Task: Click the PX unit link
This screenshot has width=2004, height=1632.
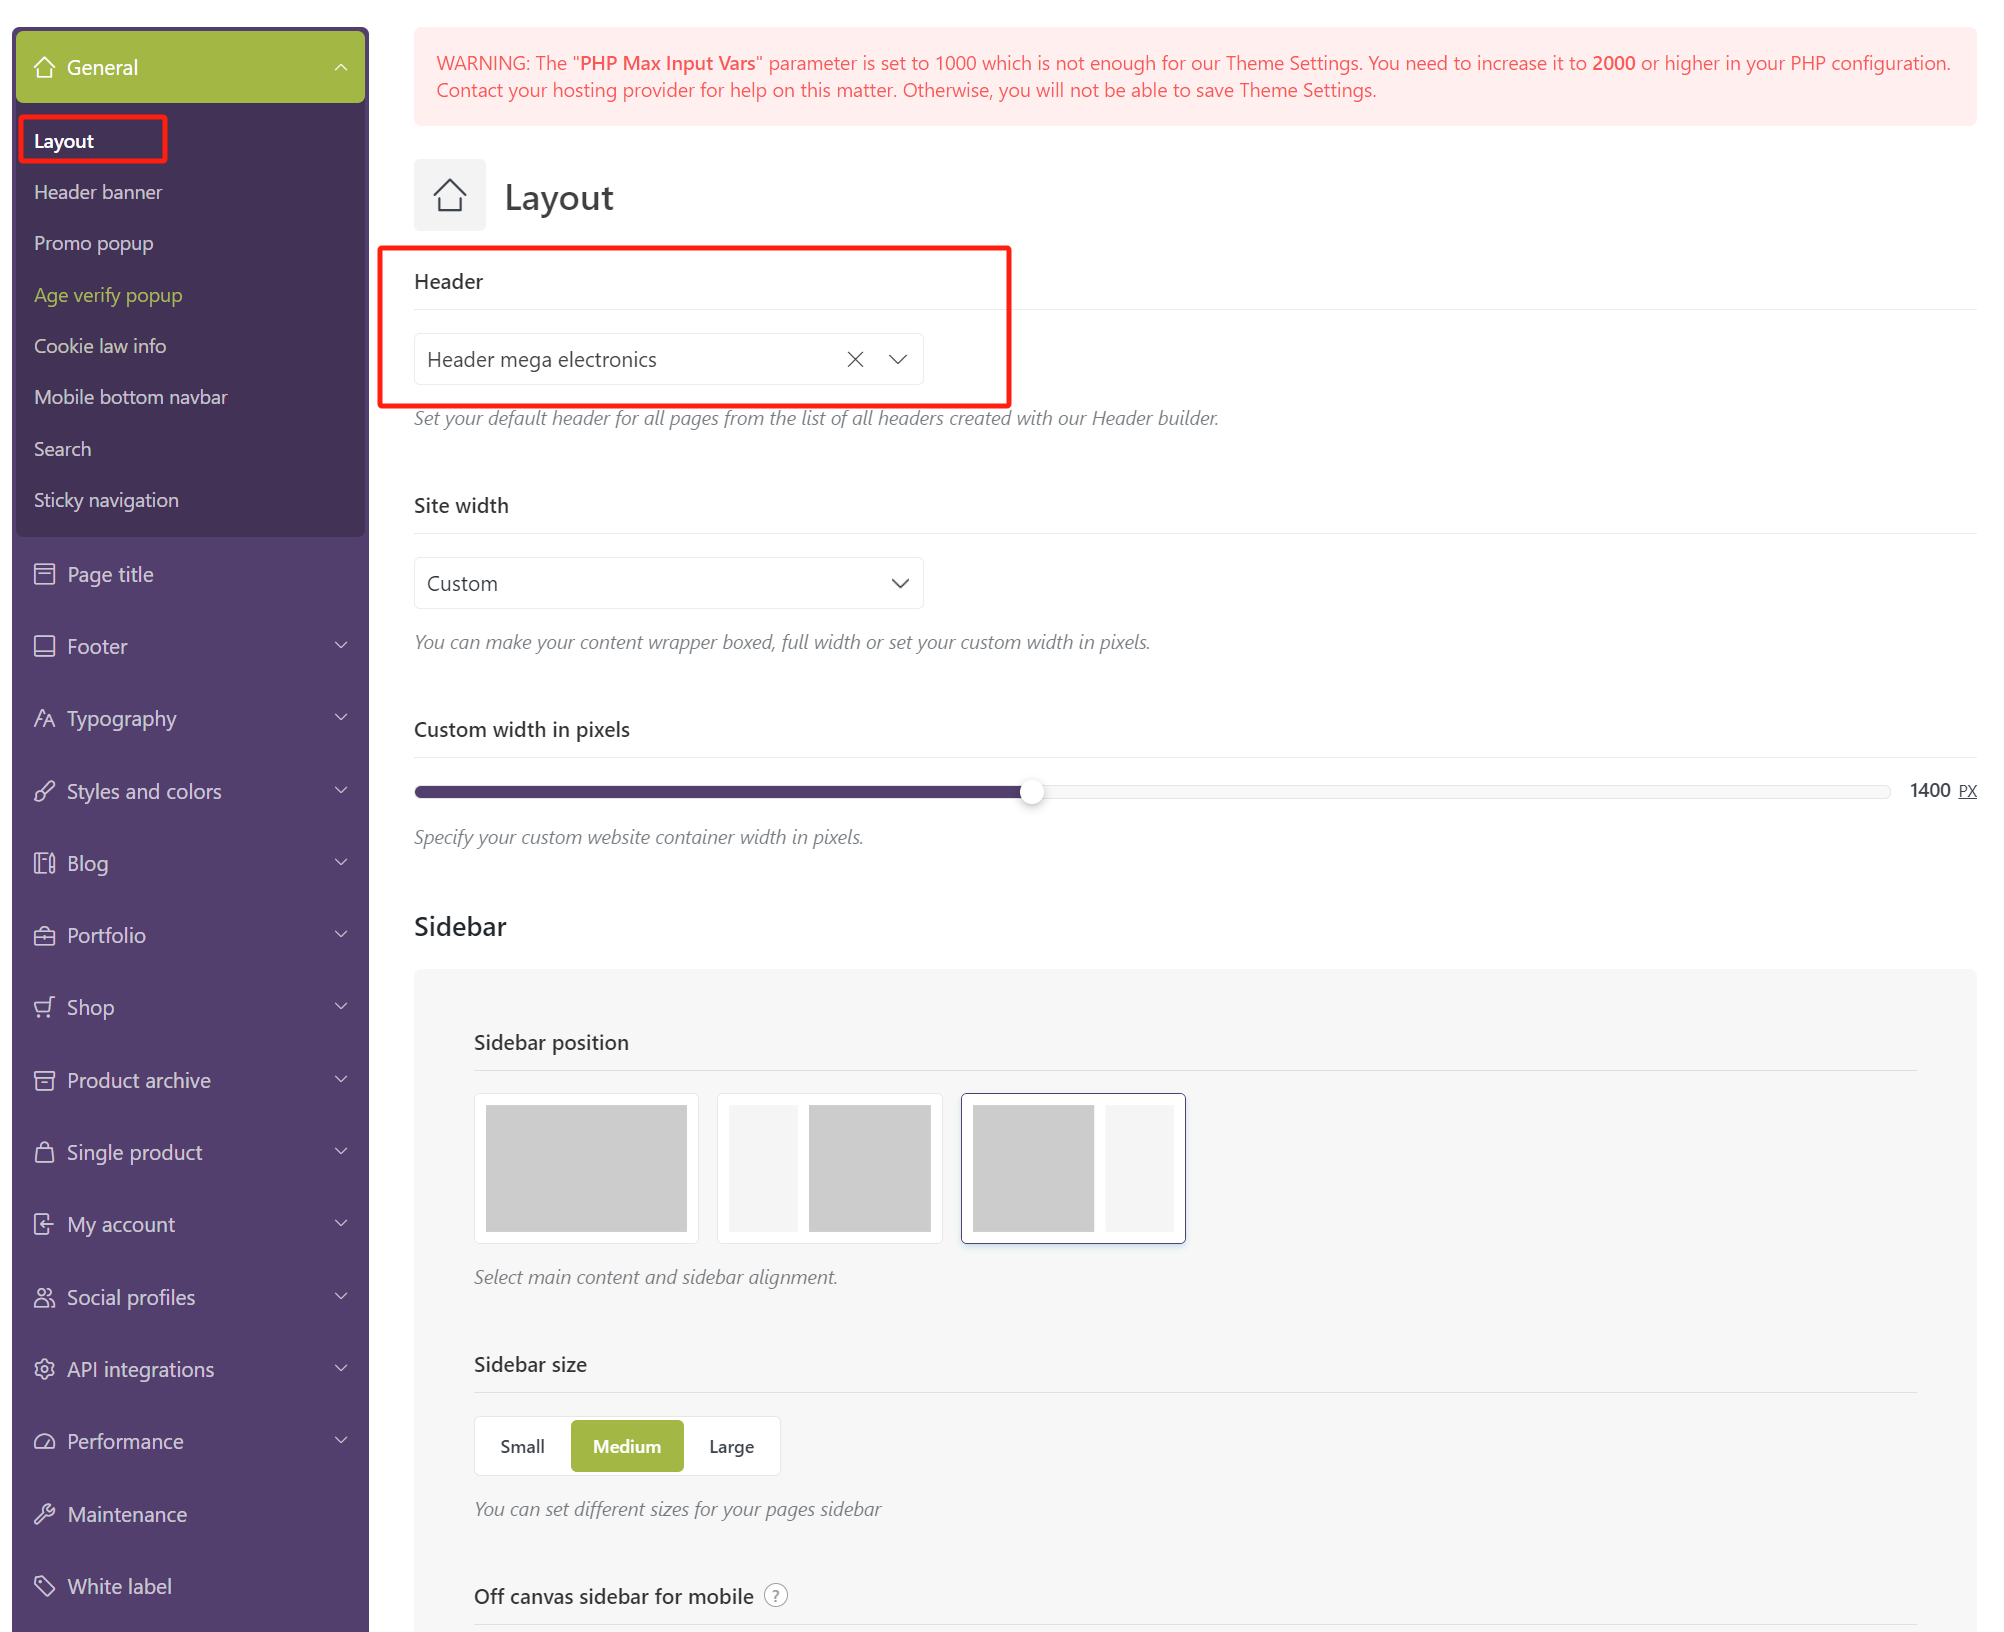Action: pos(1967,791)
